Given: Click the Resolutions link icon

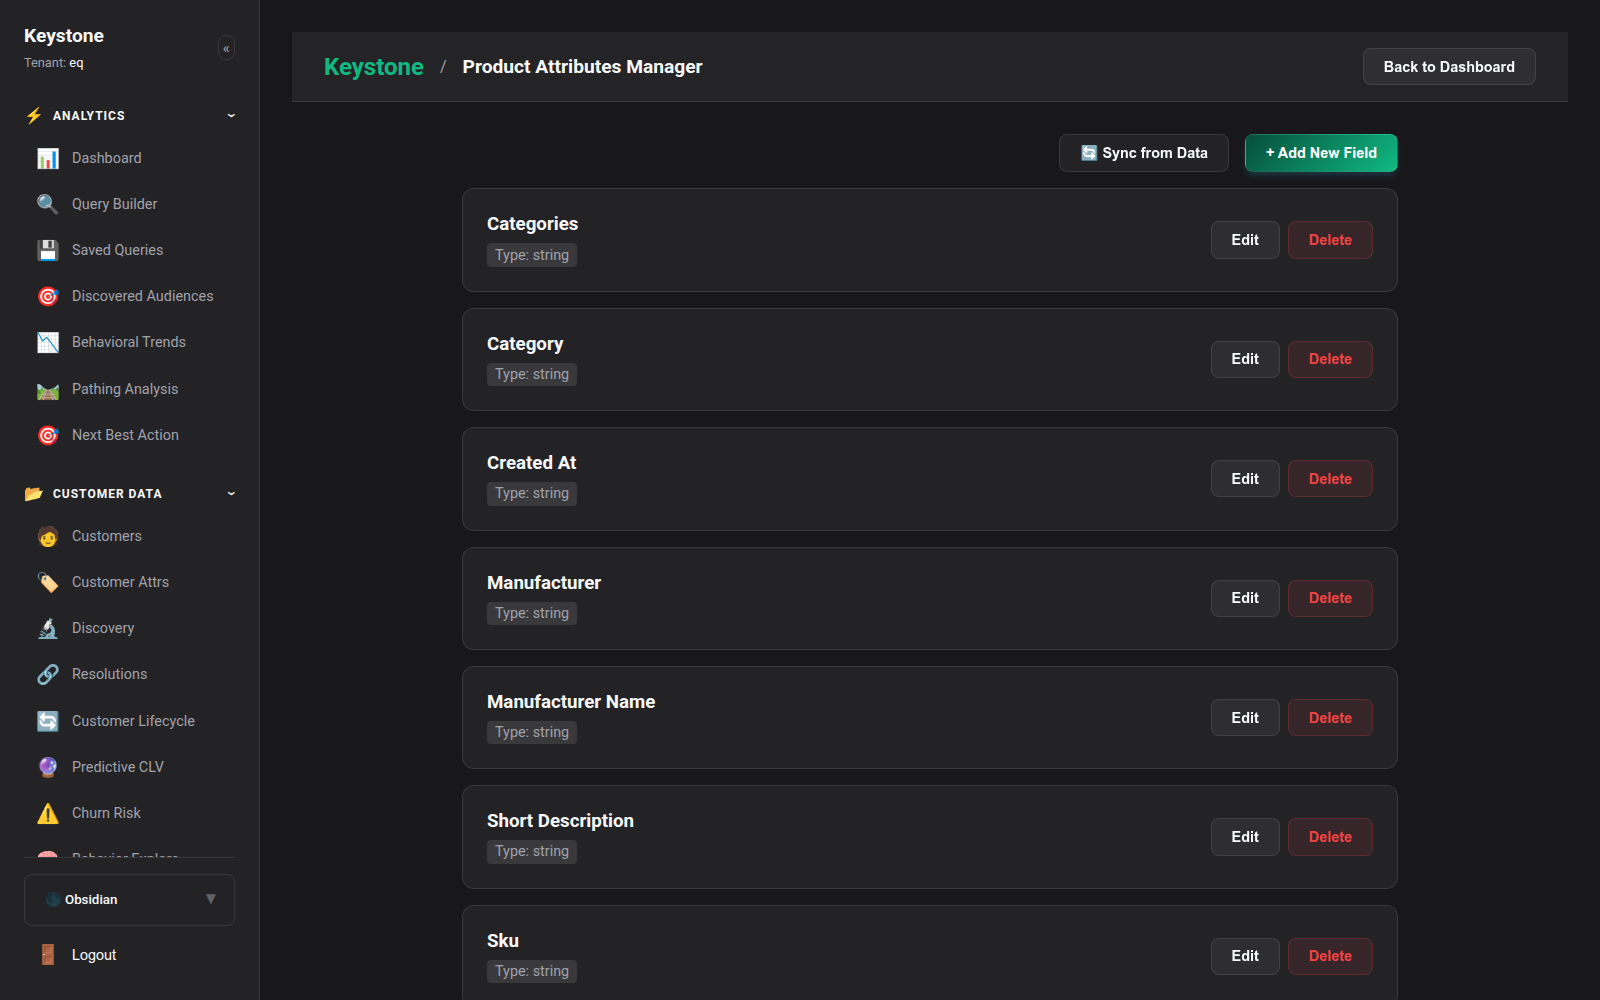Looking at the screenshot, I should [x=48, y=675].
